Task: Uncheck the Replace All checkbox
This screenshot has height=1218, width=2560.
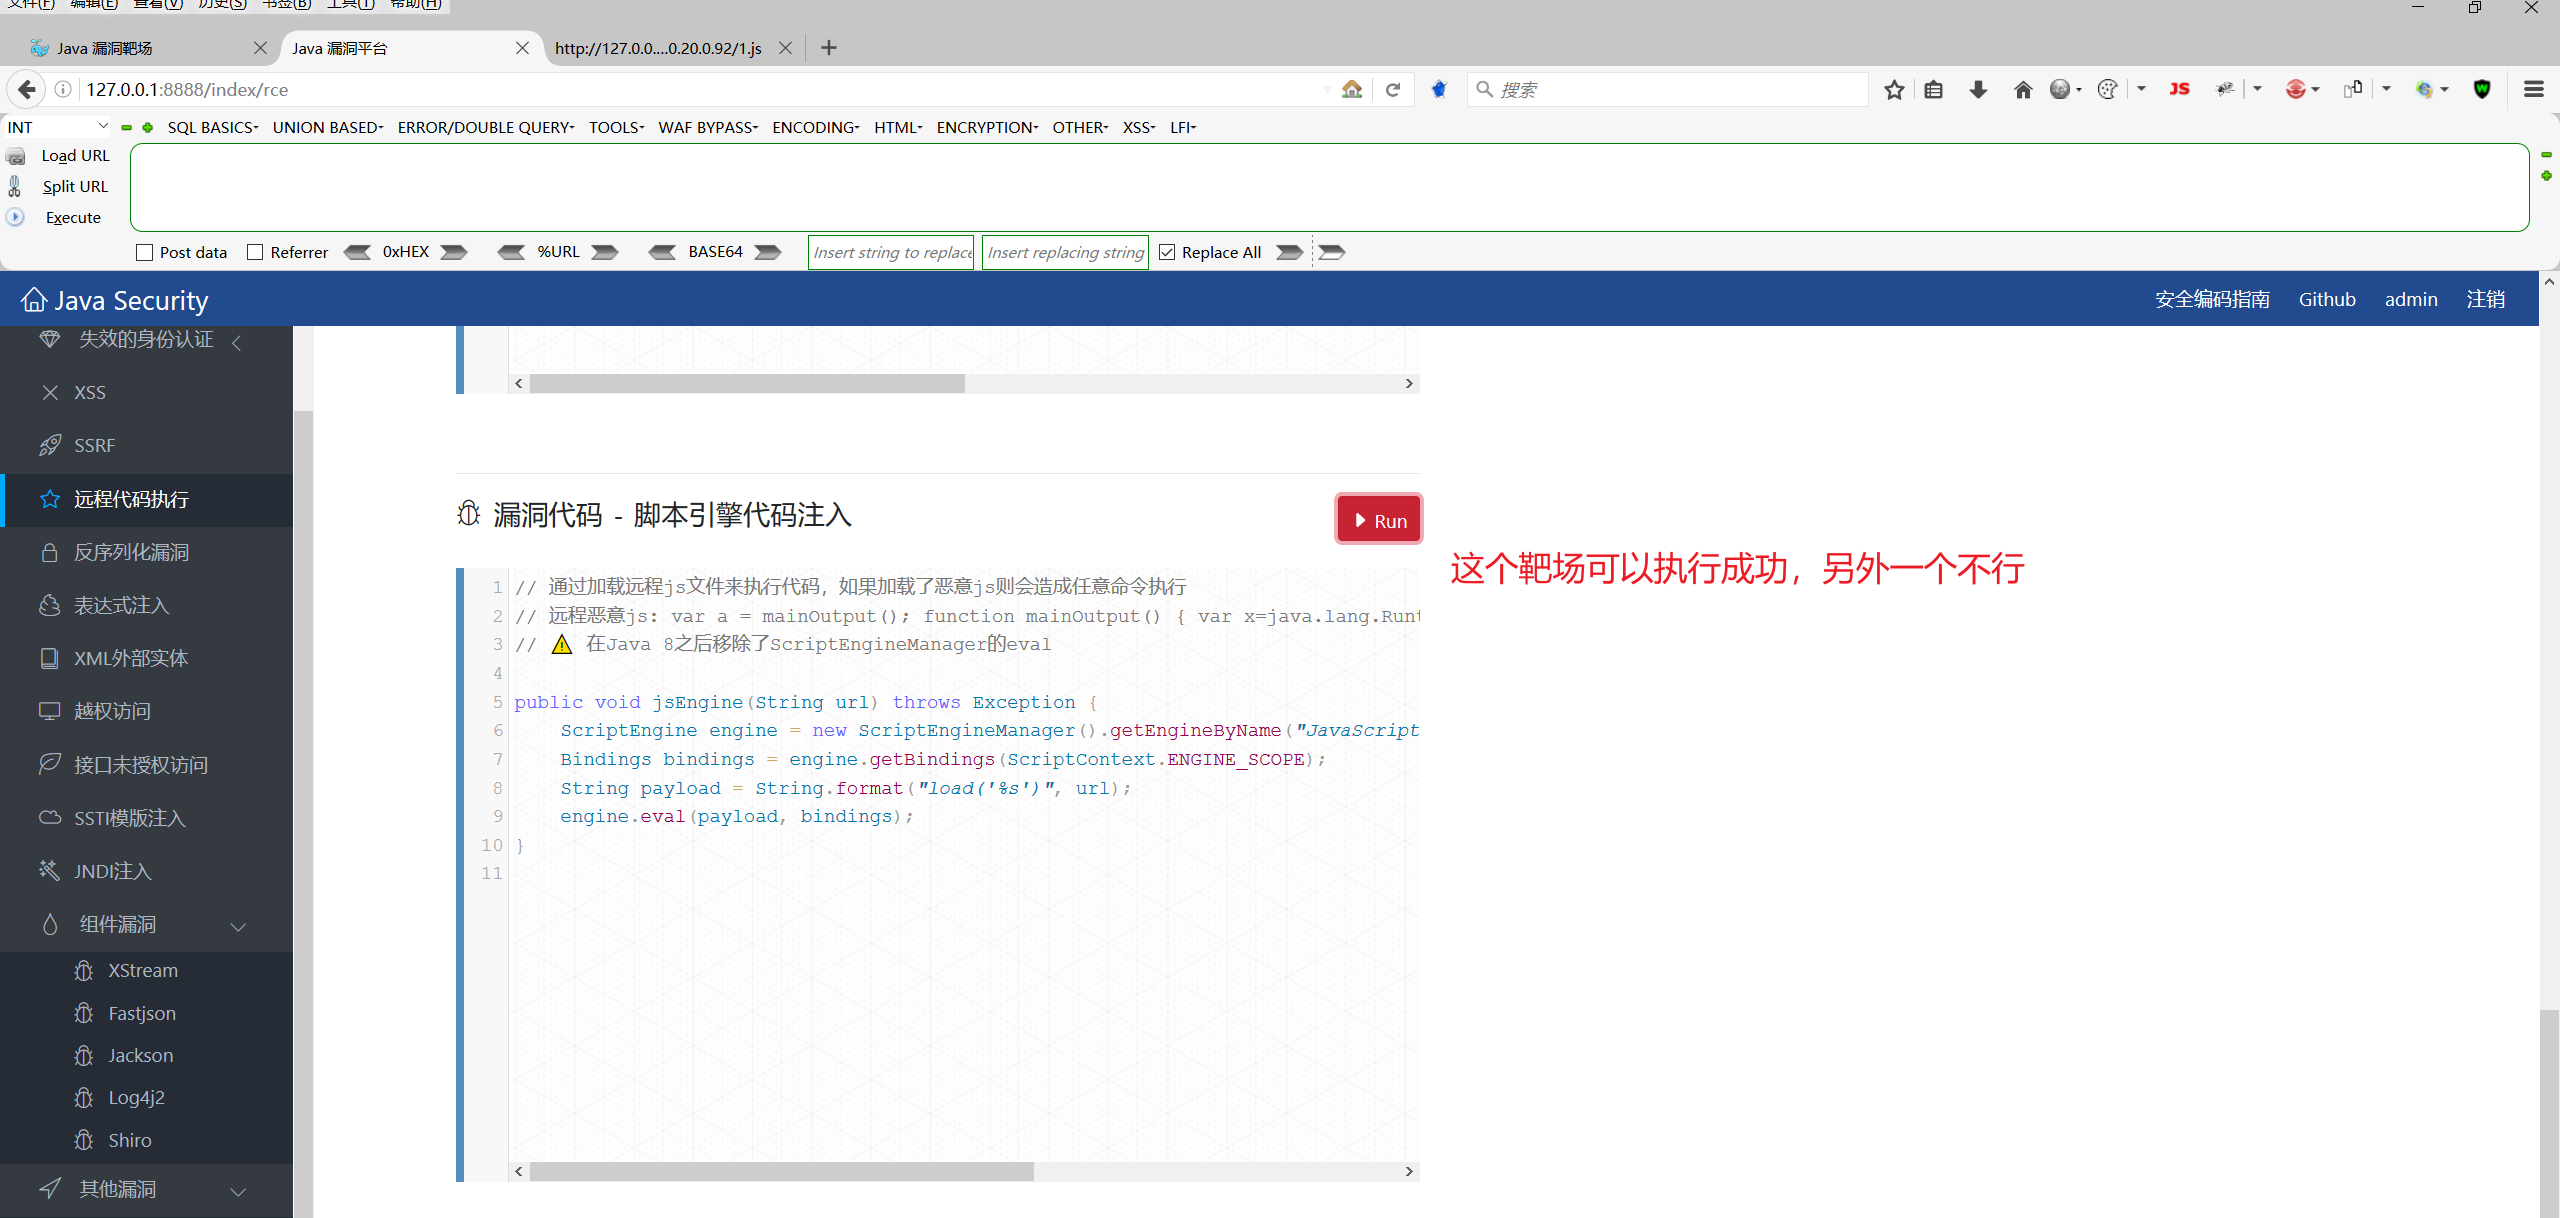Action: (1167, 252)
